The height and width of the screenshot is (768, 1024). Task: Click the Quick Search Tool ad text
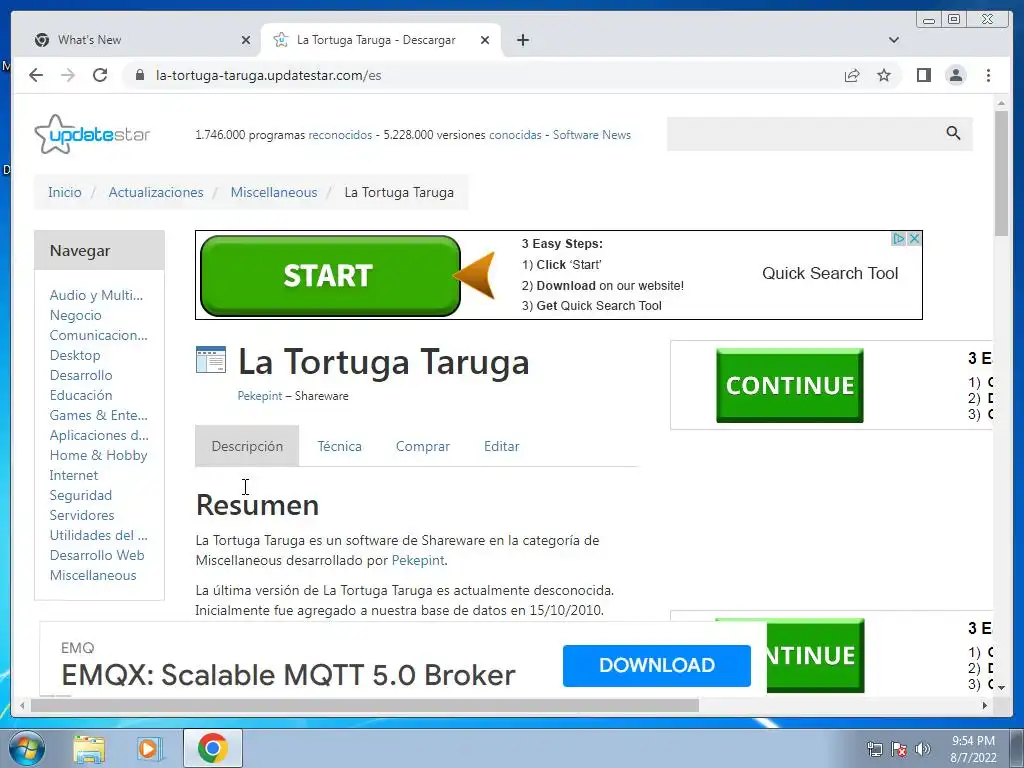coord(830,273)
